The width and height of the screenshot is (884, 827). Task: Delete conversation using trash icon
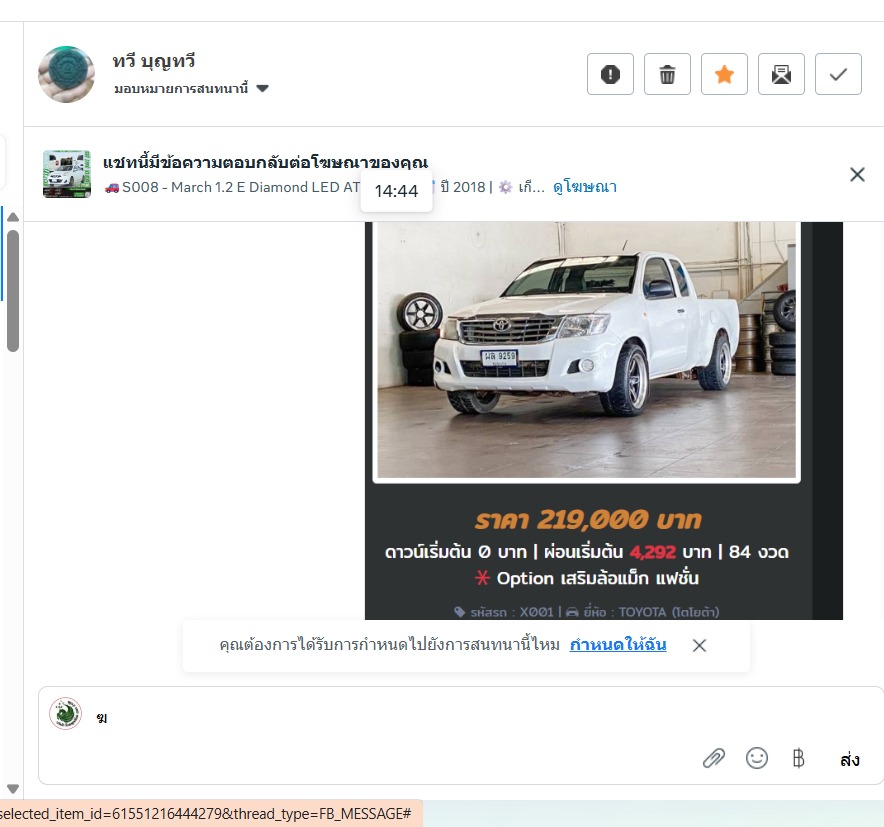point(667,74)
